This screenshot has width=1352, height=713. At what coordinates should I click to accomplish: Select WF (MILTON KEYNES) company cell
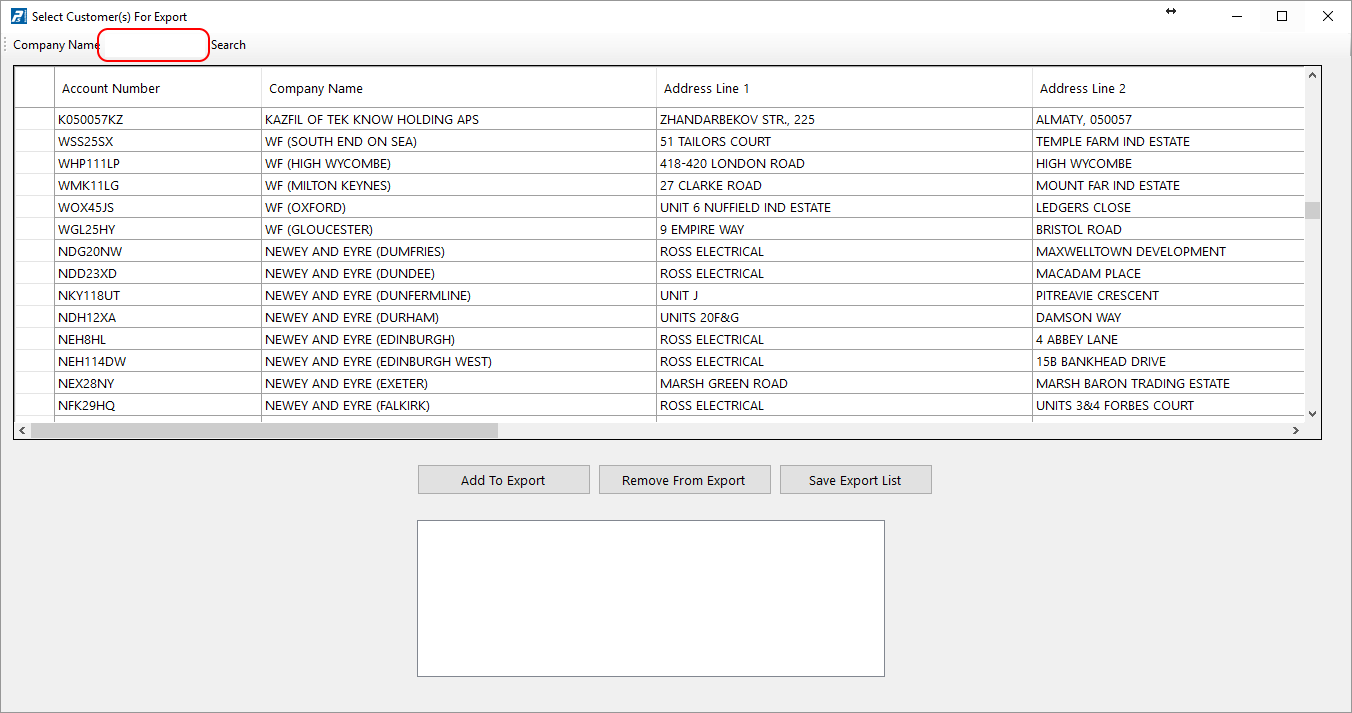coord(459,185)
